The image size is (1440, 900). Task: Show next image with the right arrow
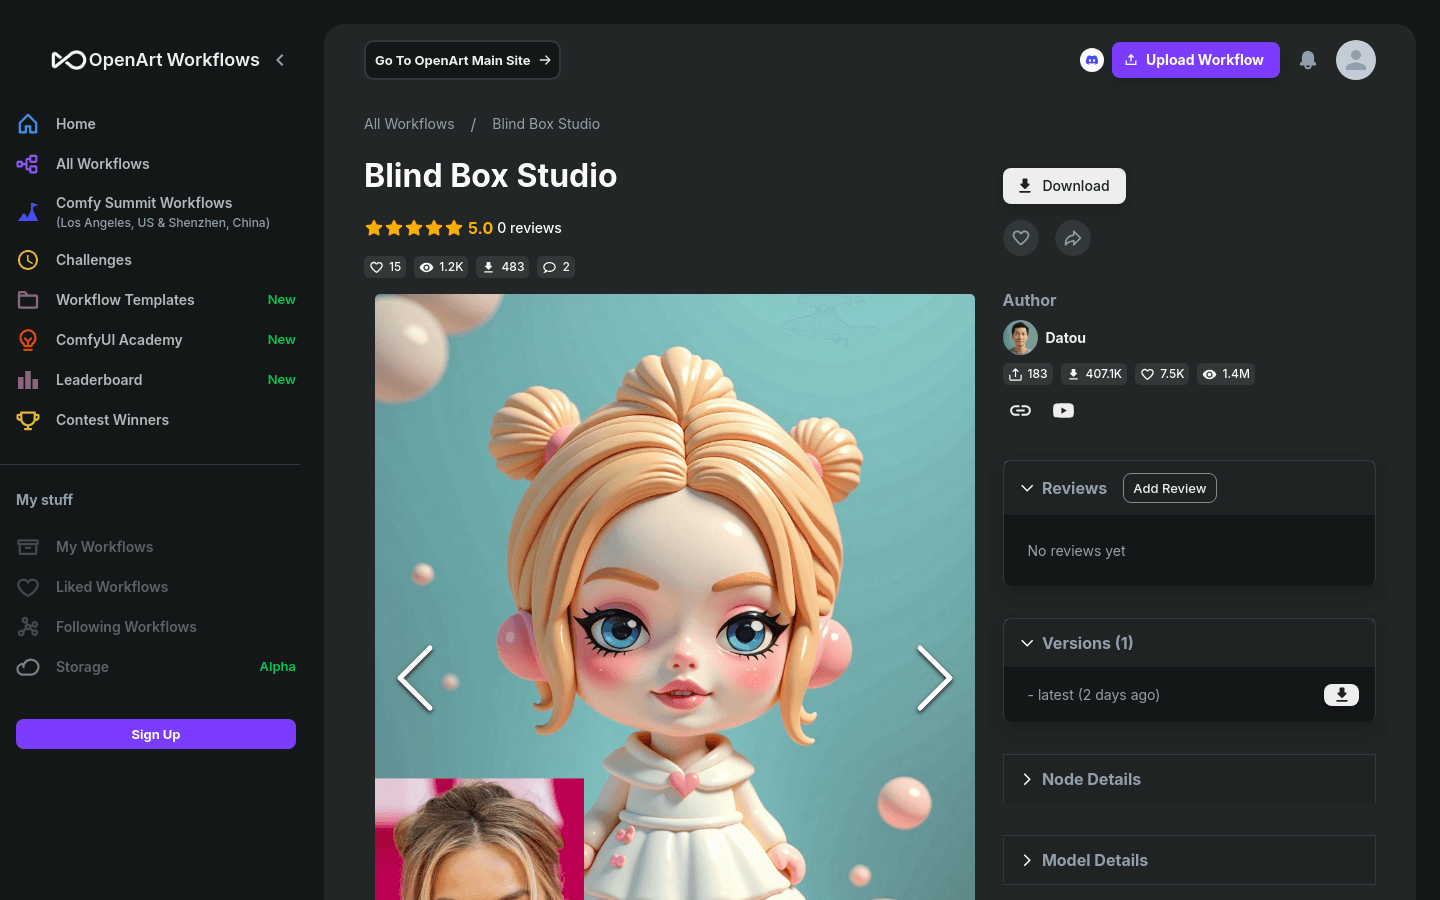tap(934, 678)
